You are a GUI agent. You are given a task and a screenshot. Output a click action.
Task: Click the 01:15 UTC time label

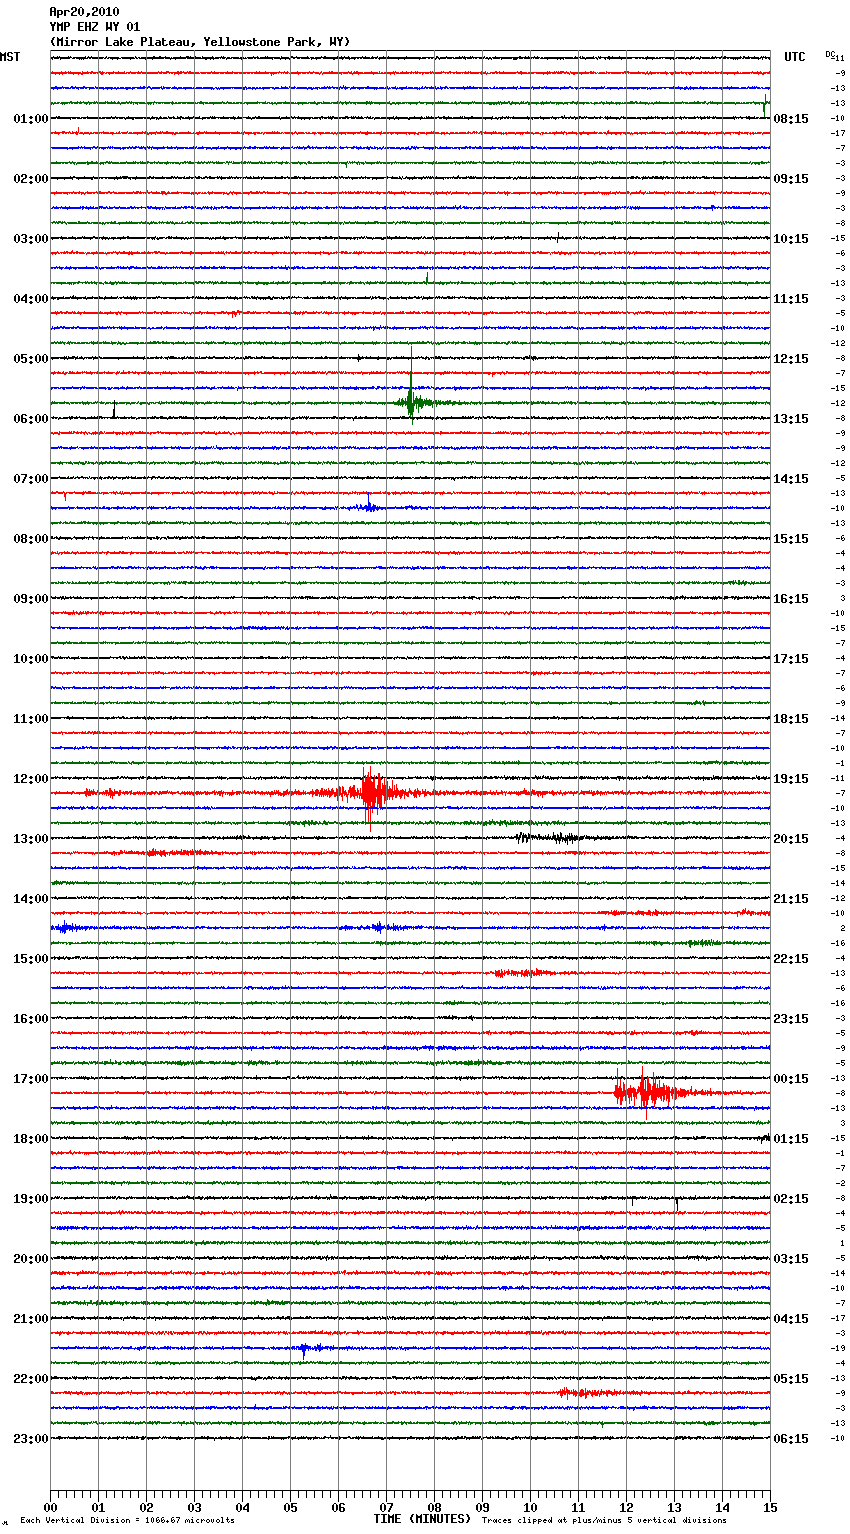(x=791, y=1139)
